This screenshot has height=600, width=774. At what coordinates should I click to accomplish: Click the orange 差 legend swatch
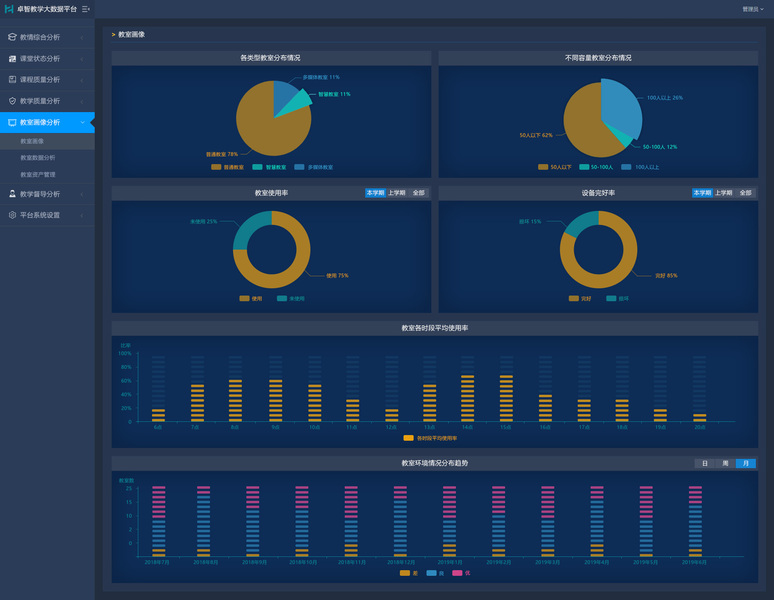pos(405,573)
